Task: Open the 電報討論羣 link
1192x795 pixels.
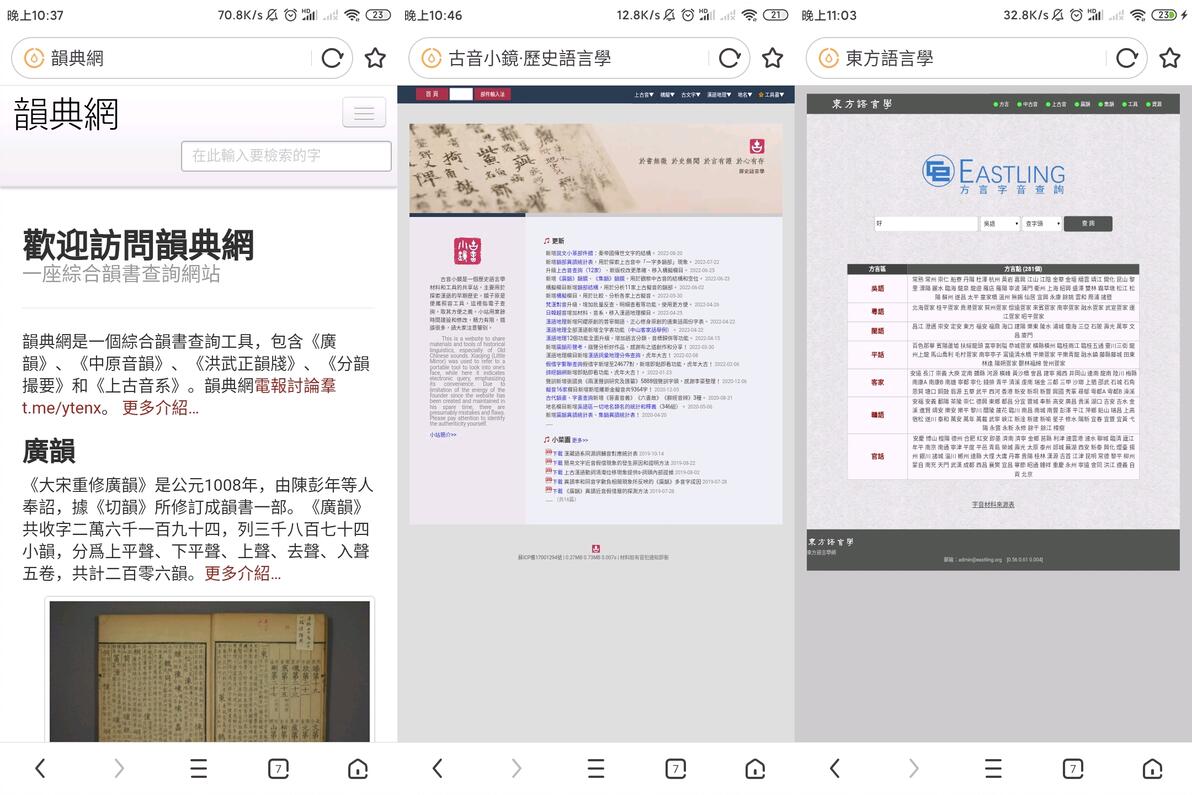Action: pyautogui.click(x=295, y=385)
